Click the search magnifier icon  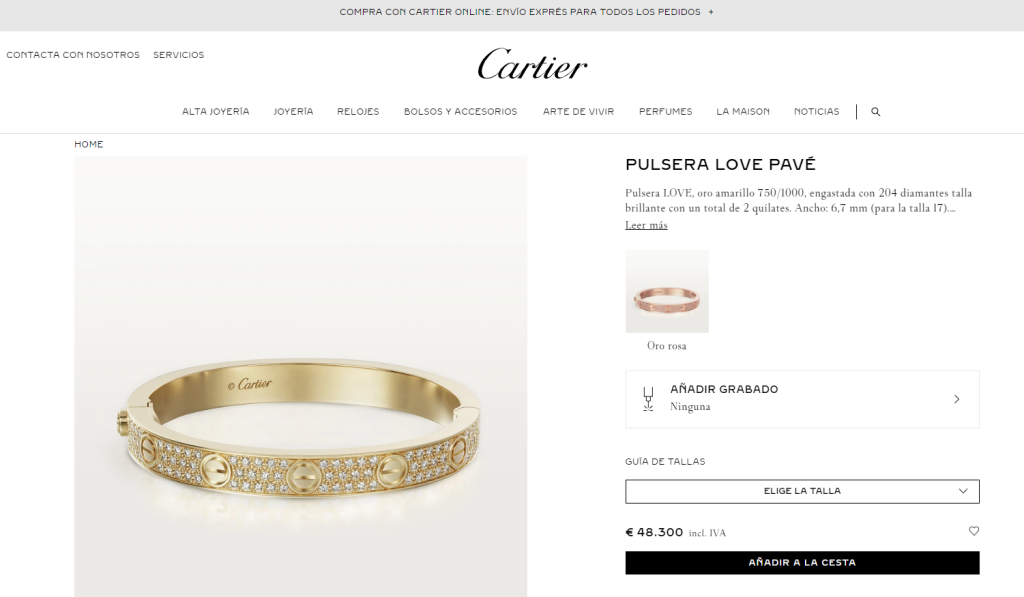point(876,112)
